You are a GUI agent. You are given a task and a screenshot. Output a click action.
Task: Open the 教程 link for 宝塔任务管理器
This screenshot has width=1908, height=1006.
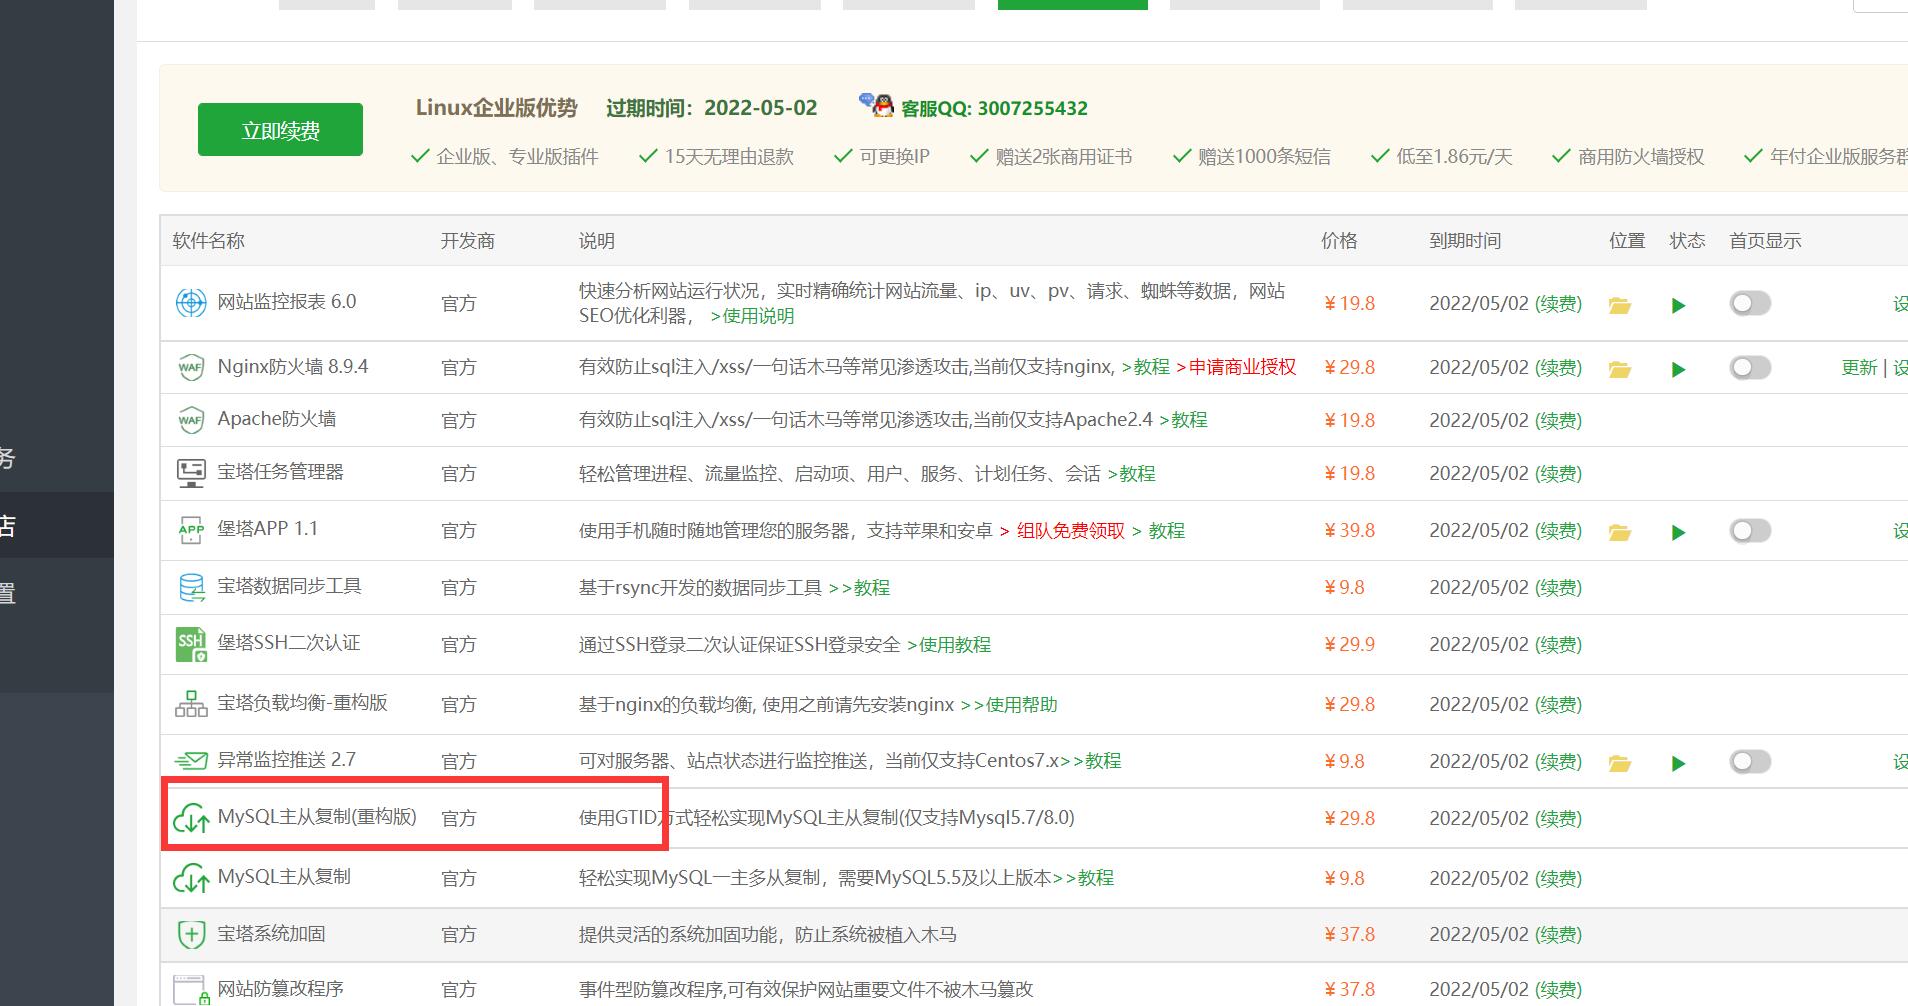(x=1131, y=473)
